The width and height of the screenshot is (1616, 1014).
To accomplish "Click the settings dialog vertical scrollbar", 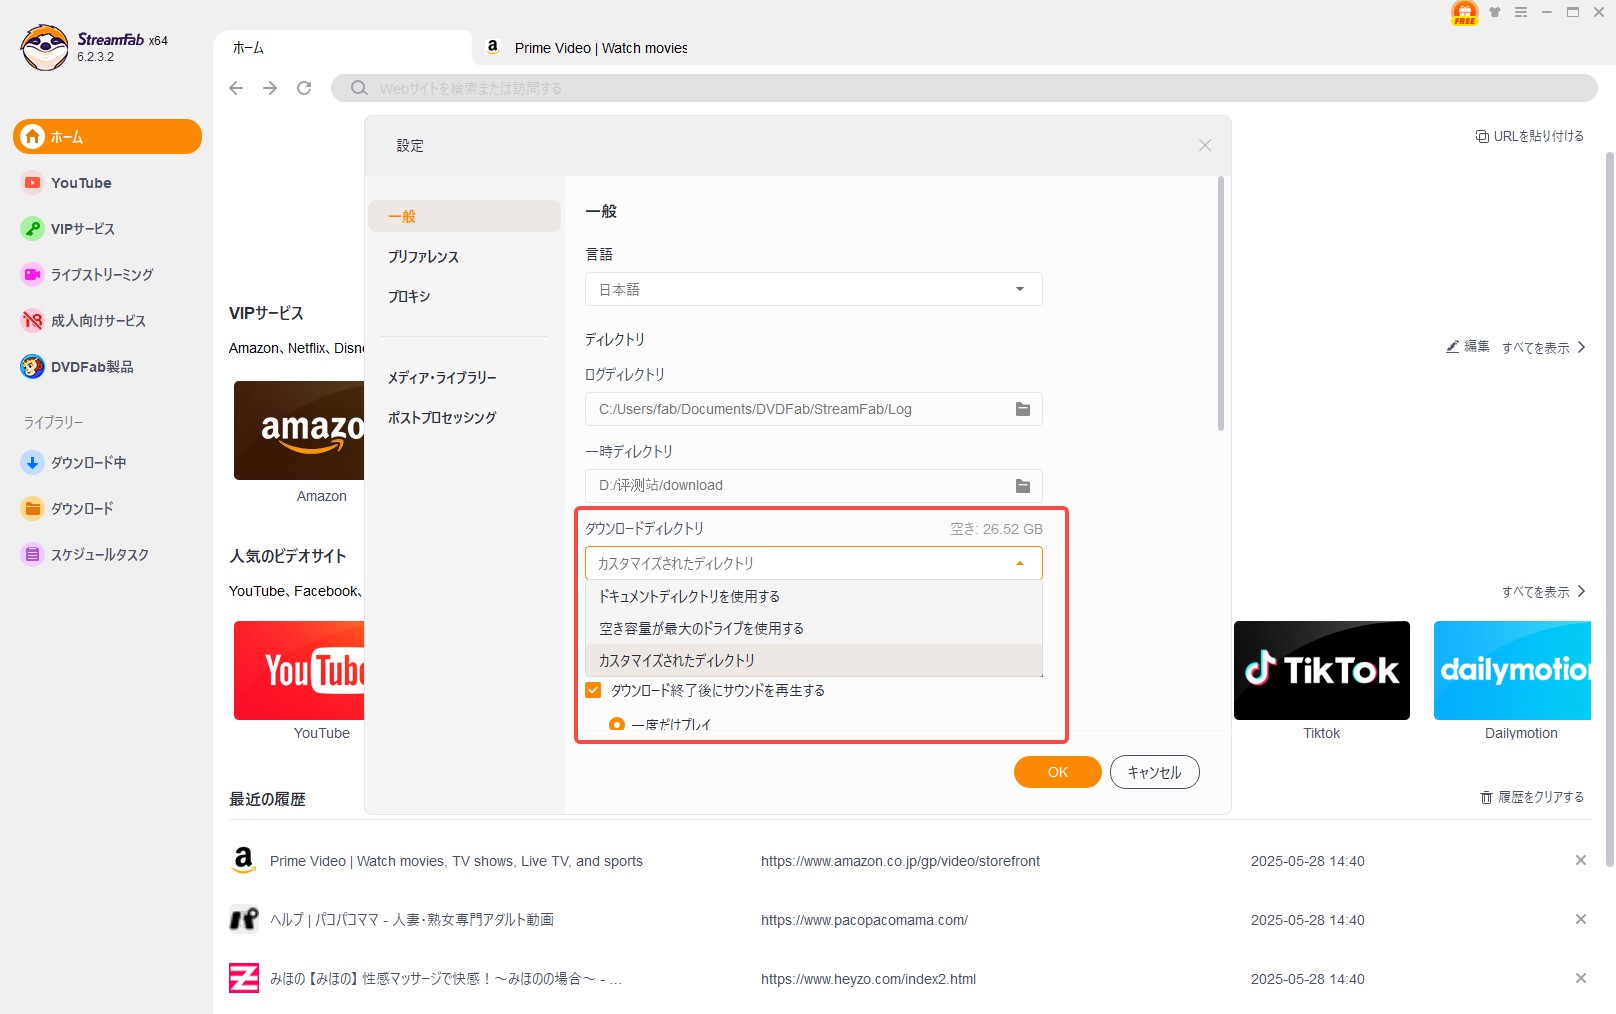I will click(1221, 304).
